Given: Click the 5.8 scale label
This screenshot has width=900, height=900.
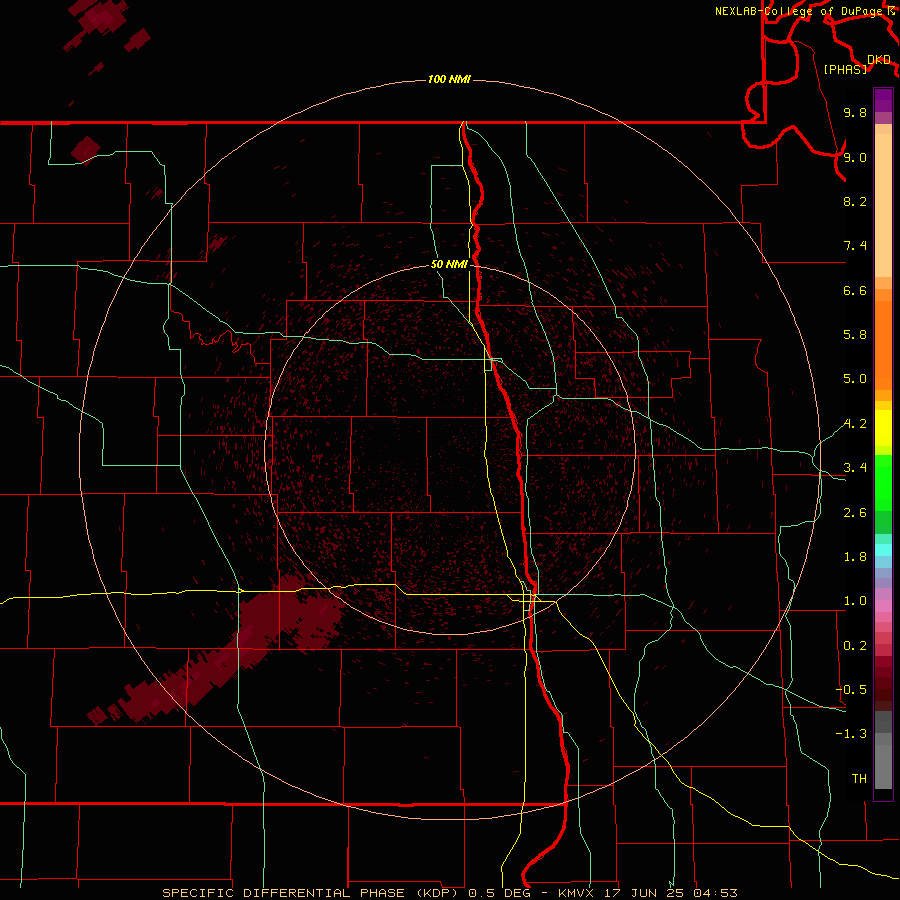Looking at the screenshot, I should pos(855,335).
